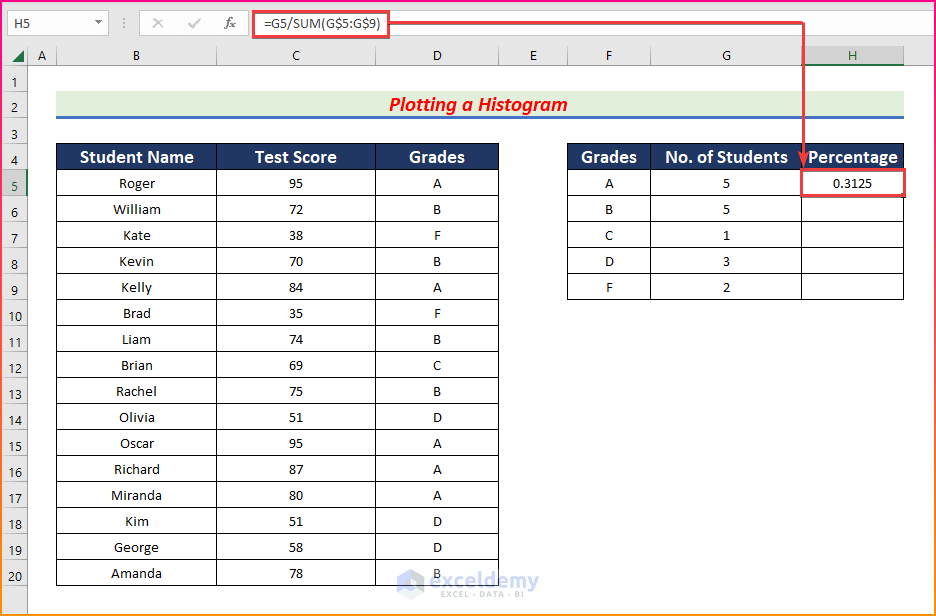Click inside the formula bar showing =G5/SUM(G$5:G$9)

320,22
